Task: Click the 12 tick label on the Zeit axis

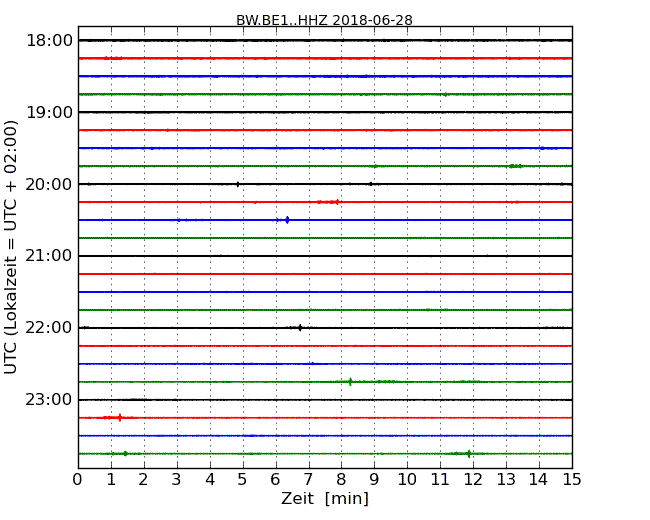Action: click(473, 480)
